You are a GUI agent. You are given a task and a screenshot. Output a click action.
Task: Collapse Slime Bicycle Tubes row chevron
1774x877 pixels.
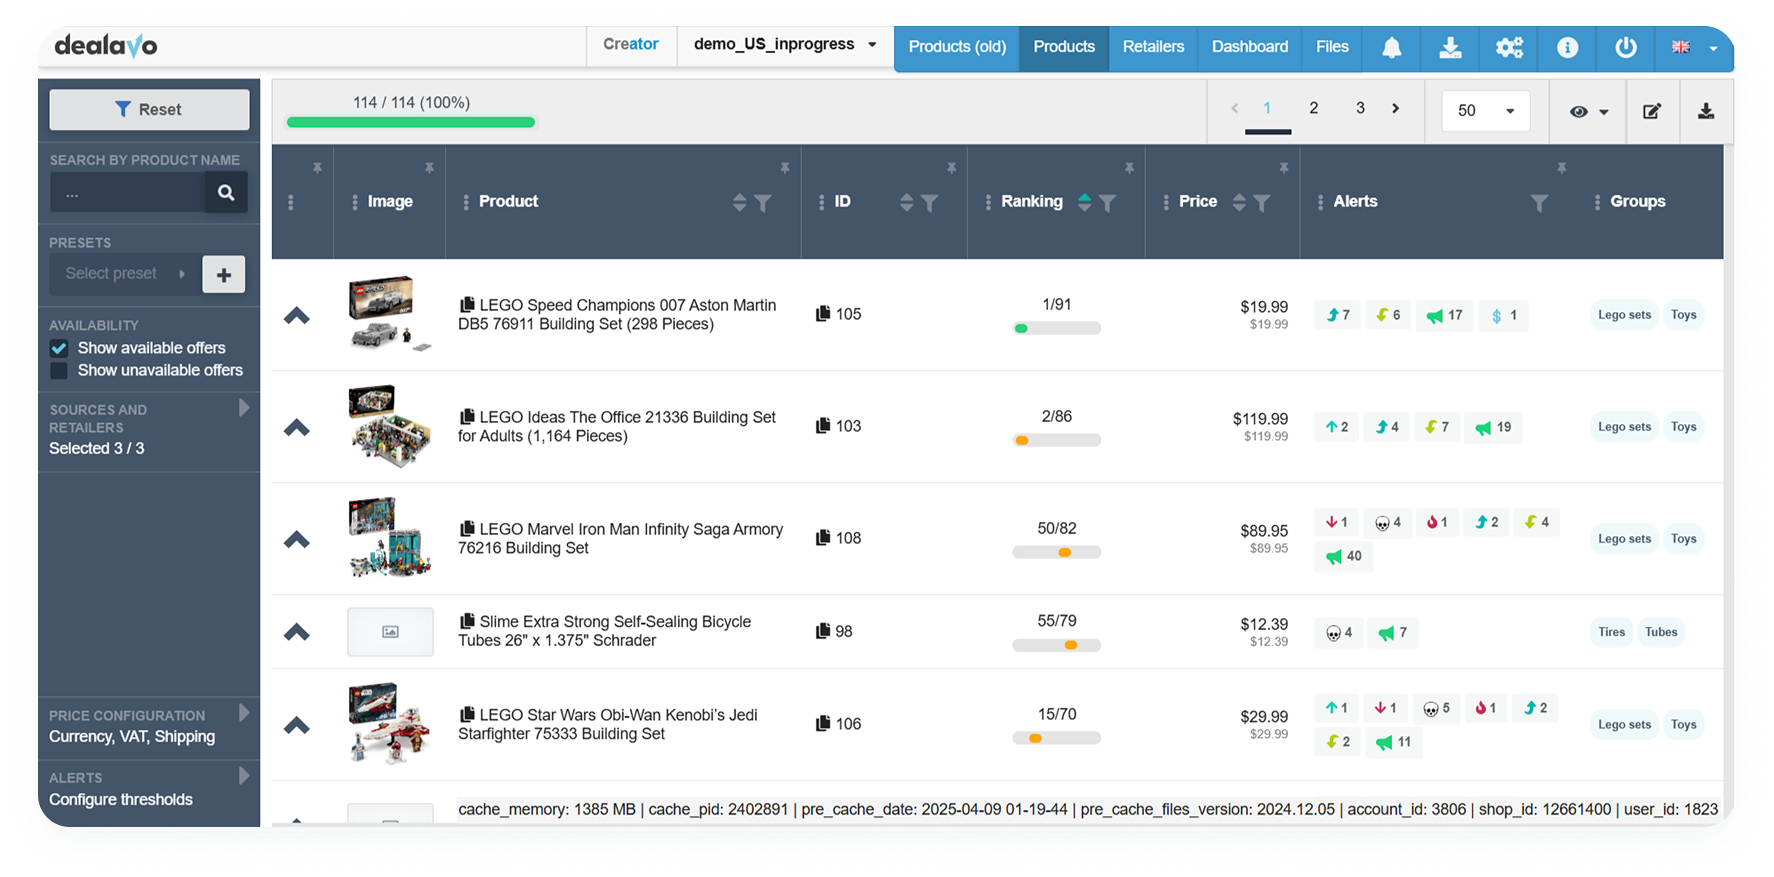[297, 632]
